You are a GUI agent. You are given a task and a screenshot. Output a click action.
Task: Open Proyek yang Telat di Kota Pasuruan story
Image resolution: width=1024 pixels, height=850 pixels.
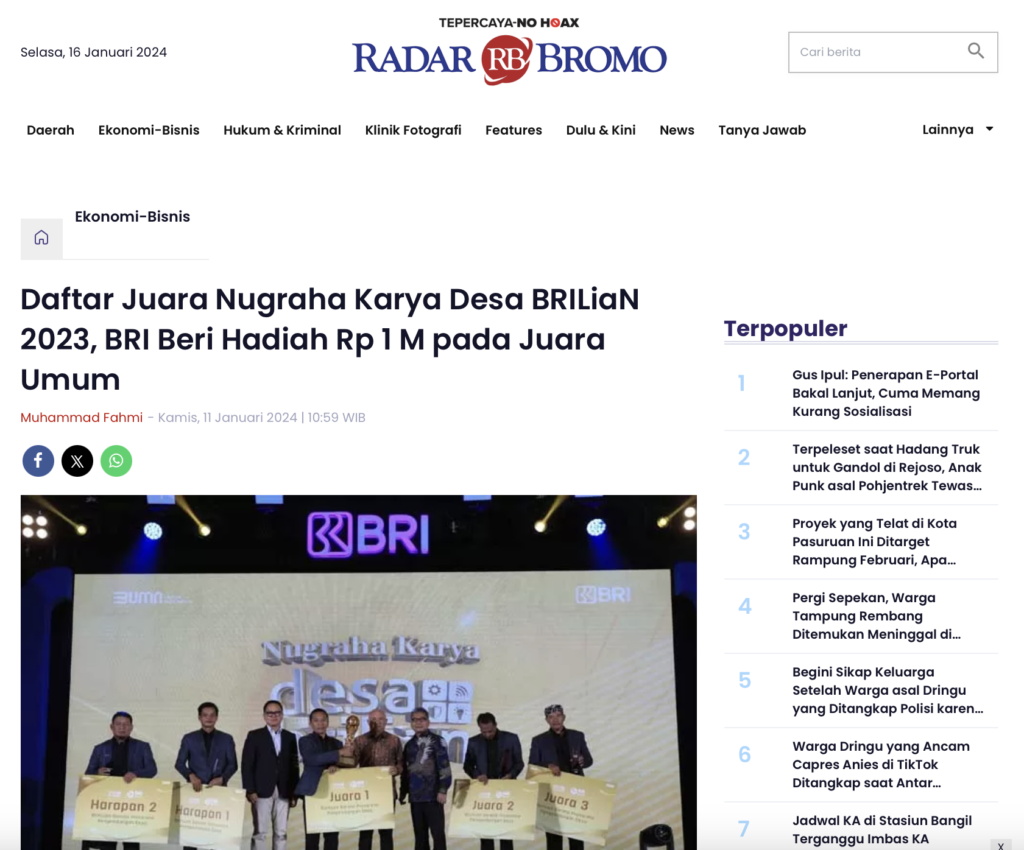click(874, 542)
